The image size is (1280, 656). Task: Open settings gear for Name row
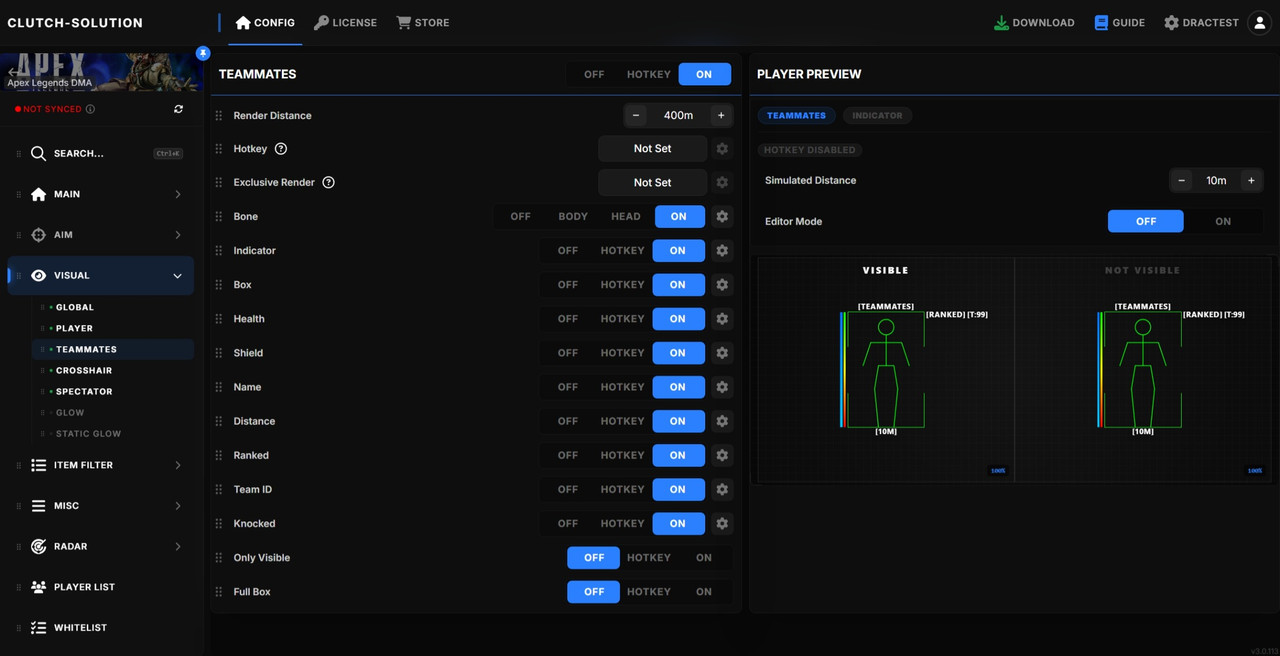point(722,387)
